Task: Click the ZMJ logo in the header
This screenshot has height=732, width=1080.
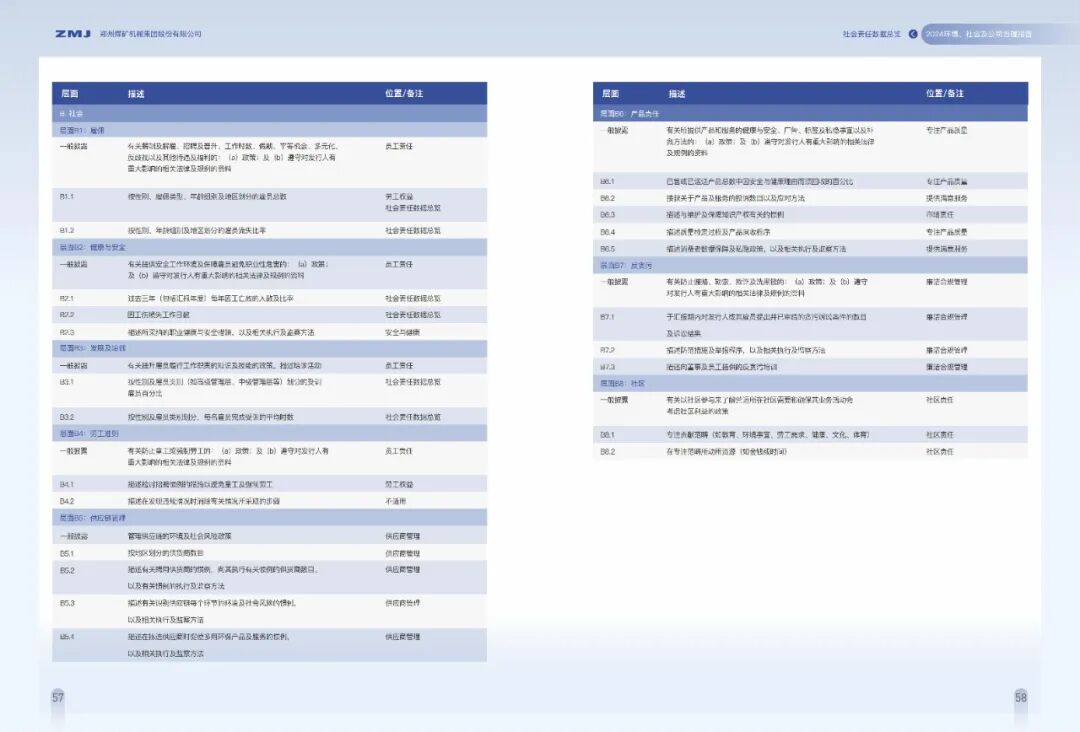Action: [x=73, y=34]
